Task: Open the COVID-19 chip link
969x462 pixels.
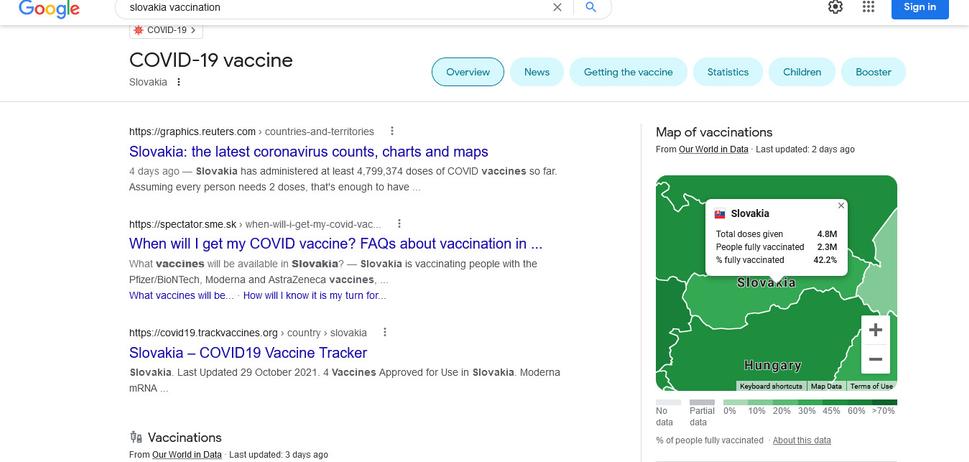Action: (166, 30)
